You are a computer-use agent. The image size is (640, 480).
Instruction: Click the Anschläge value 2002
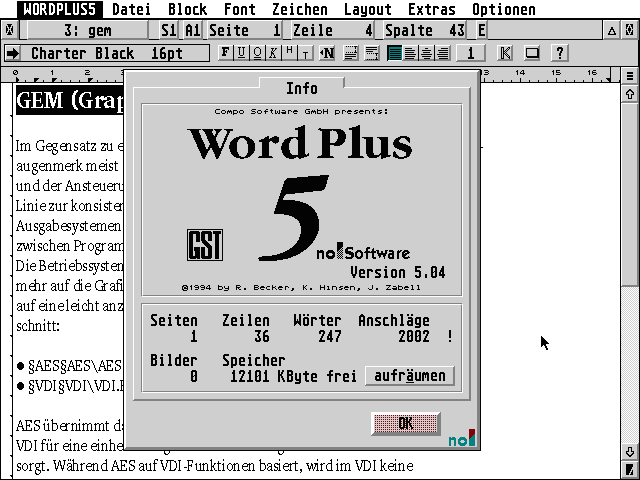click(x=413, y=336)
